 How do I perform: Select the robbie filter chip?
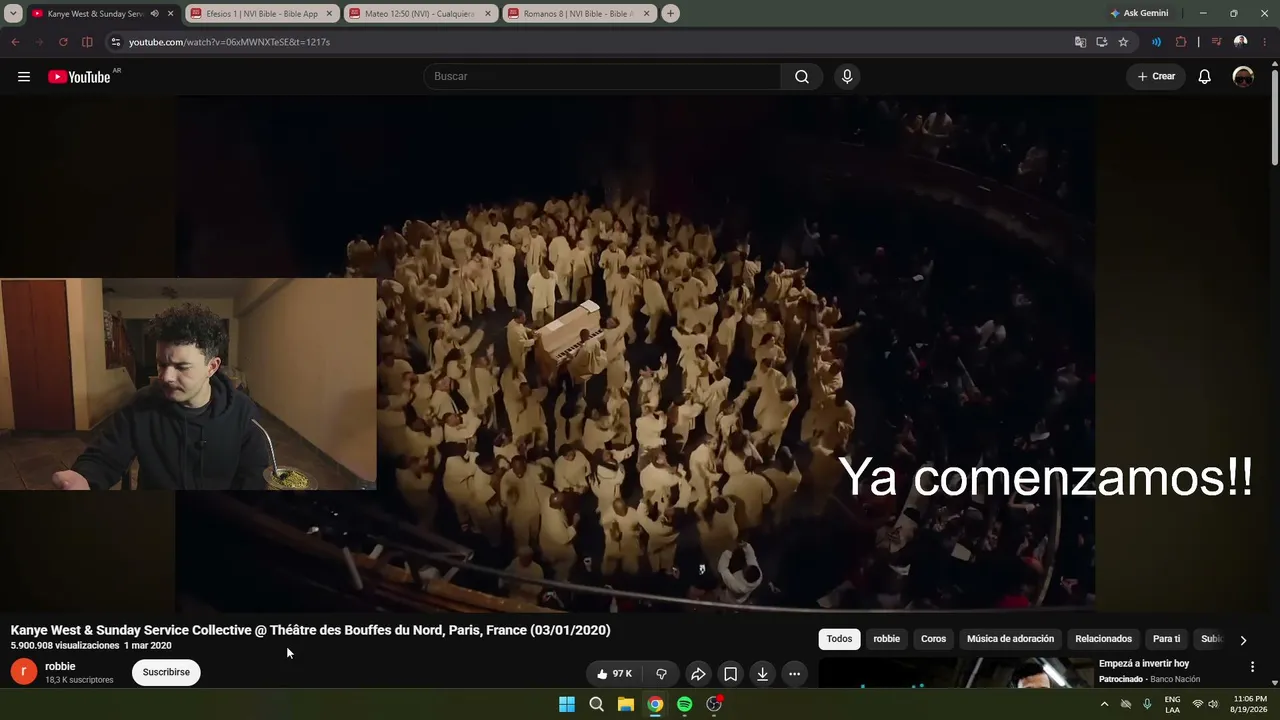tap(887, 639)
